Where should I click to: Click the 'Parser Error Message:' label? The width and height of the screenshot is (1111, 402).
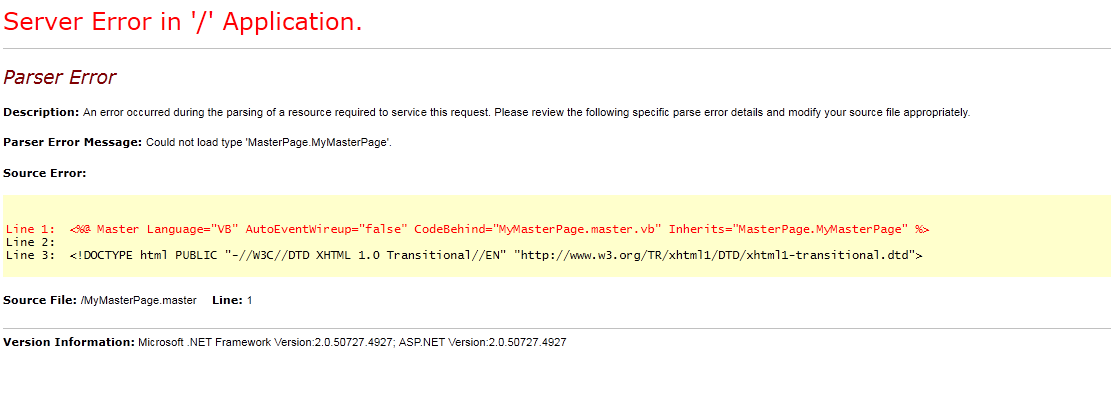[73, 142]
